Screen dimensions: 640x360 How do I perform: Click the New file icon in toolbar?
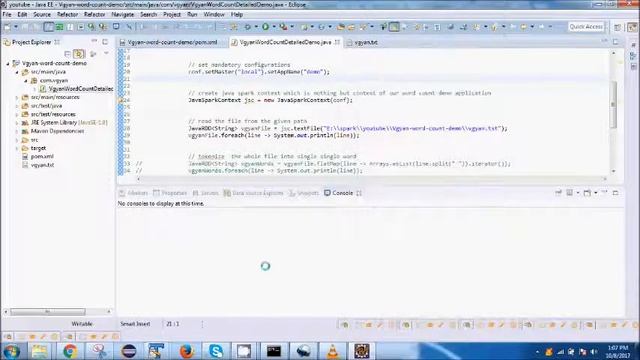pos(7,27)
